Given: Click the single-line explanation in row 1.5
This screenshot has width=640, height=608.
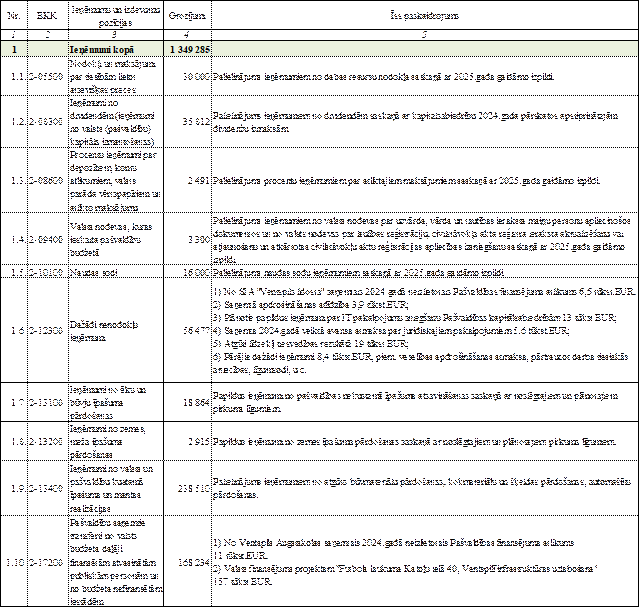Looking at the screenshot, I should [380, 271].
